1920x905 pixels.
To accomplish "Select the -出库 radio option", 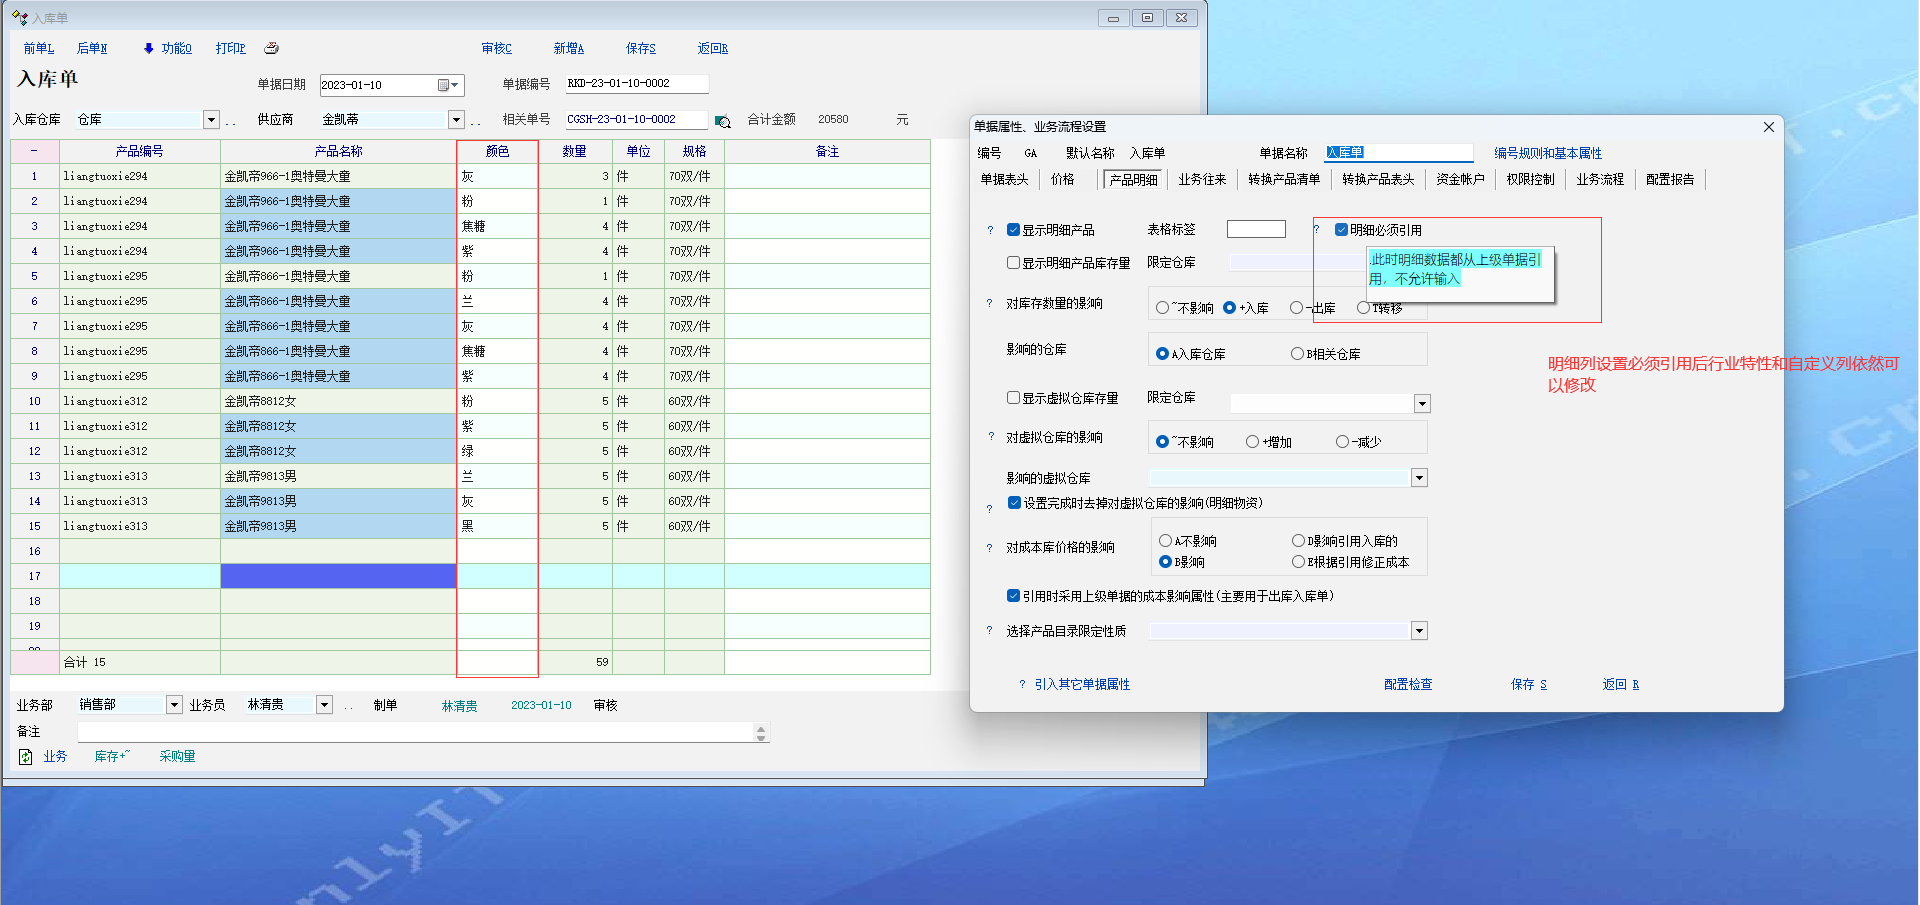I will [1296, 308].
